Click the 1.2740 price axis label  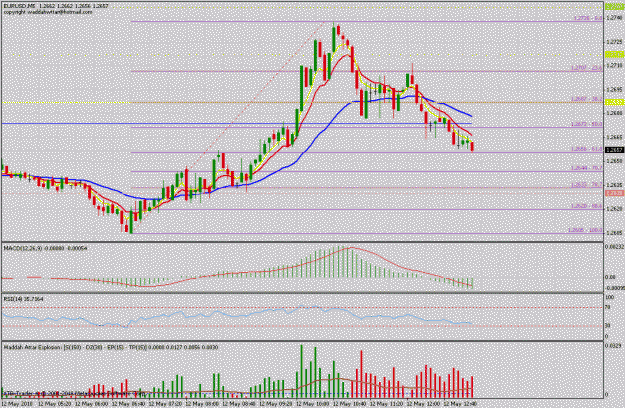point(614,18)
